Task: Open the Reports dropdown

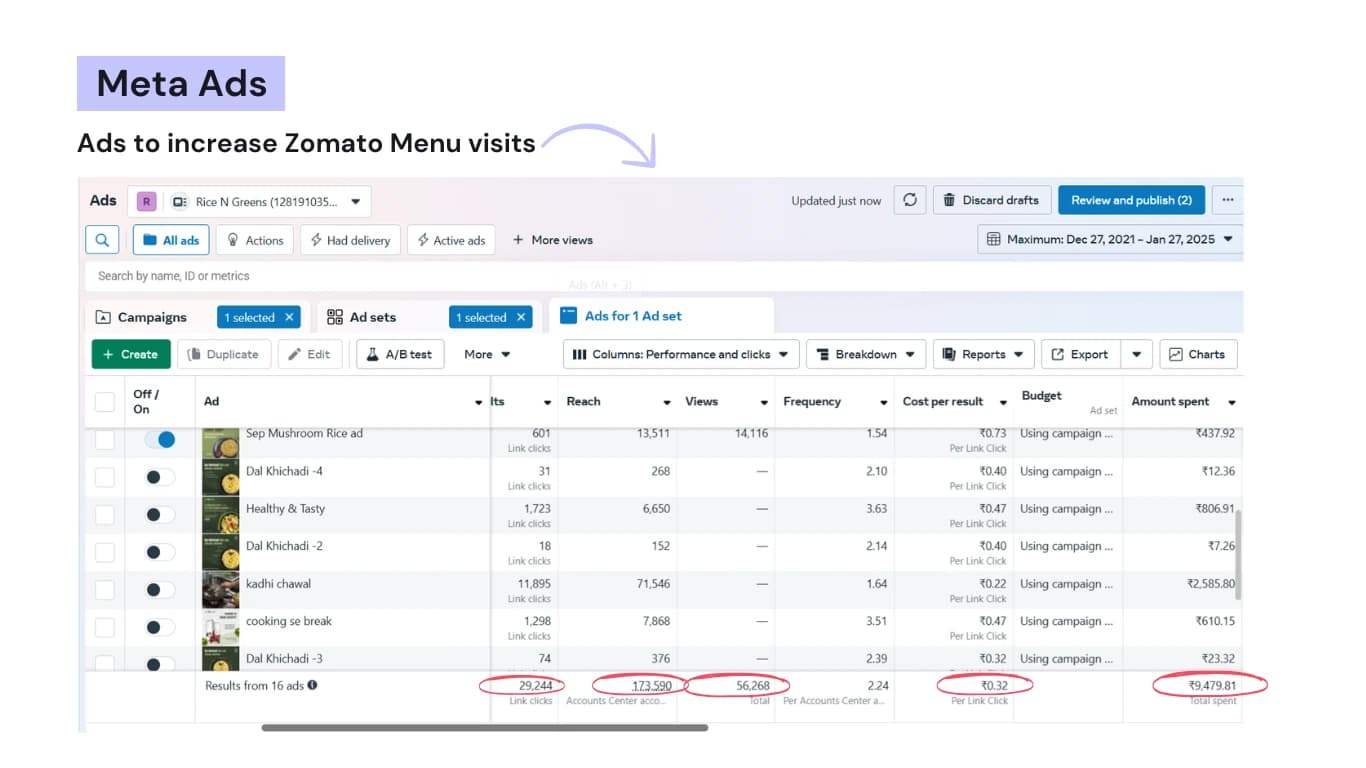Action: click(x=984, y=354)
